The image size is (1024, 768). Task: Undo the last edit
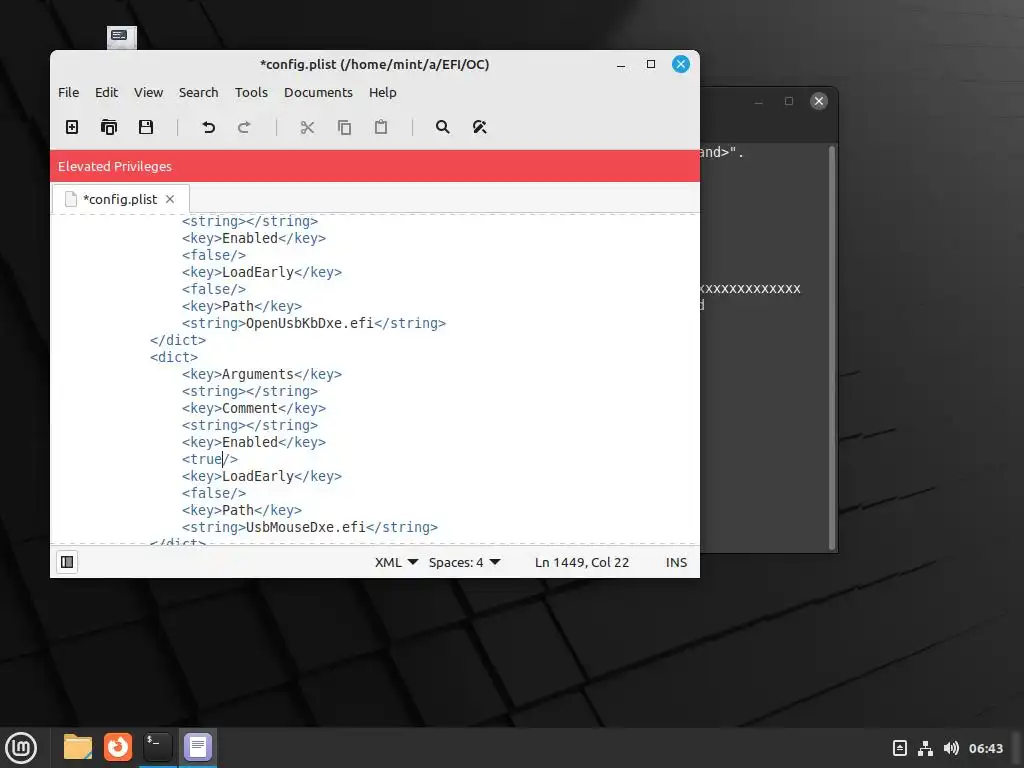click(x=208, y=127)
